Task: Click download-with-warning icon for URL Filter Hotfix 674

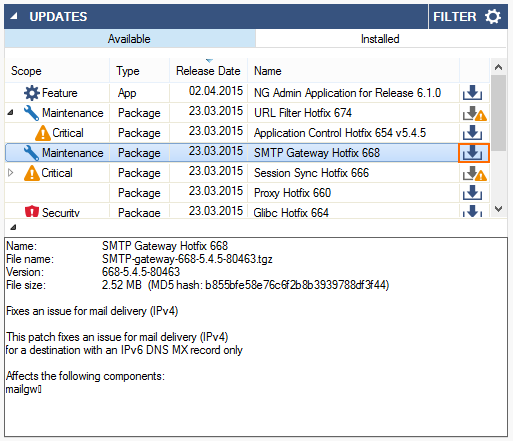Action: click(474, 113)
